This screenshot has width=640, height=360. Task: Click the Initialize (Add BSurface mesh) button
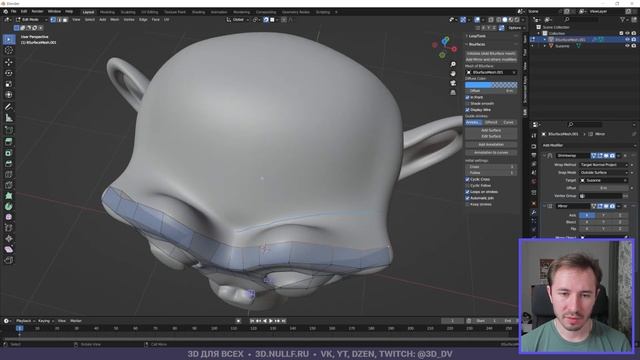click(x=491, y=53)
